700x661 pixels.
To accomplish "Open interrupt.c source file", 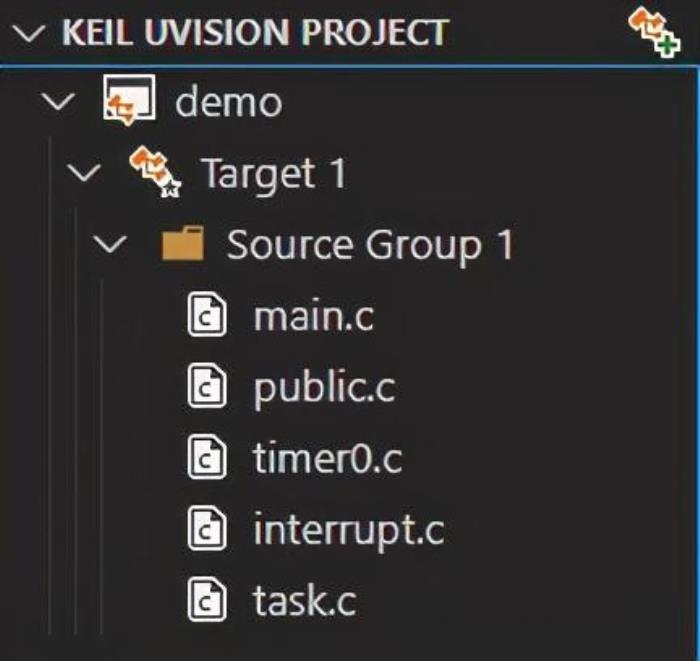I will tap(348, 530).
